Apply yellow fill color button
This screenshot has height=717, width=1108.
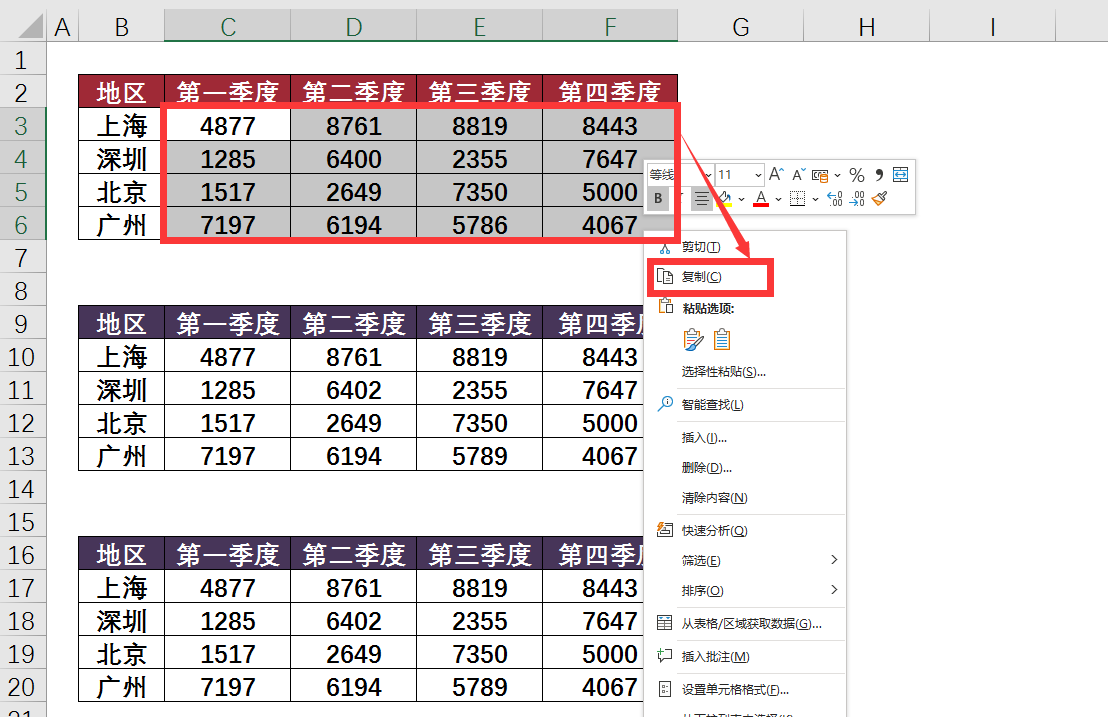point(724,198)
